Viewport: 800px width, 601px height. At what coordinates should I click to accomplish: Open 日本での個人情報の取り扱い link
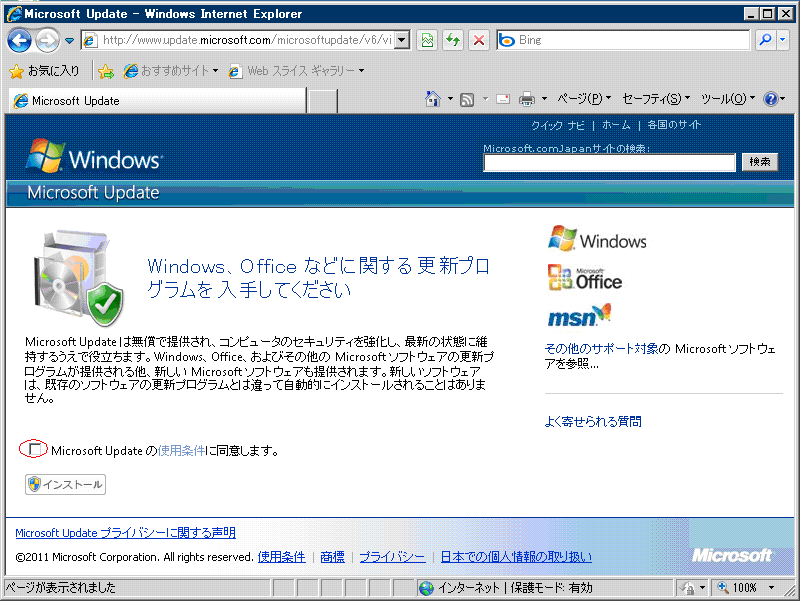[516, 557]
